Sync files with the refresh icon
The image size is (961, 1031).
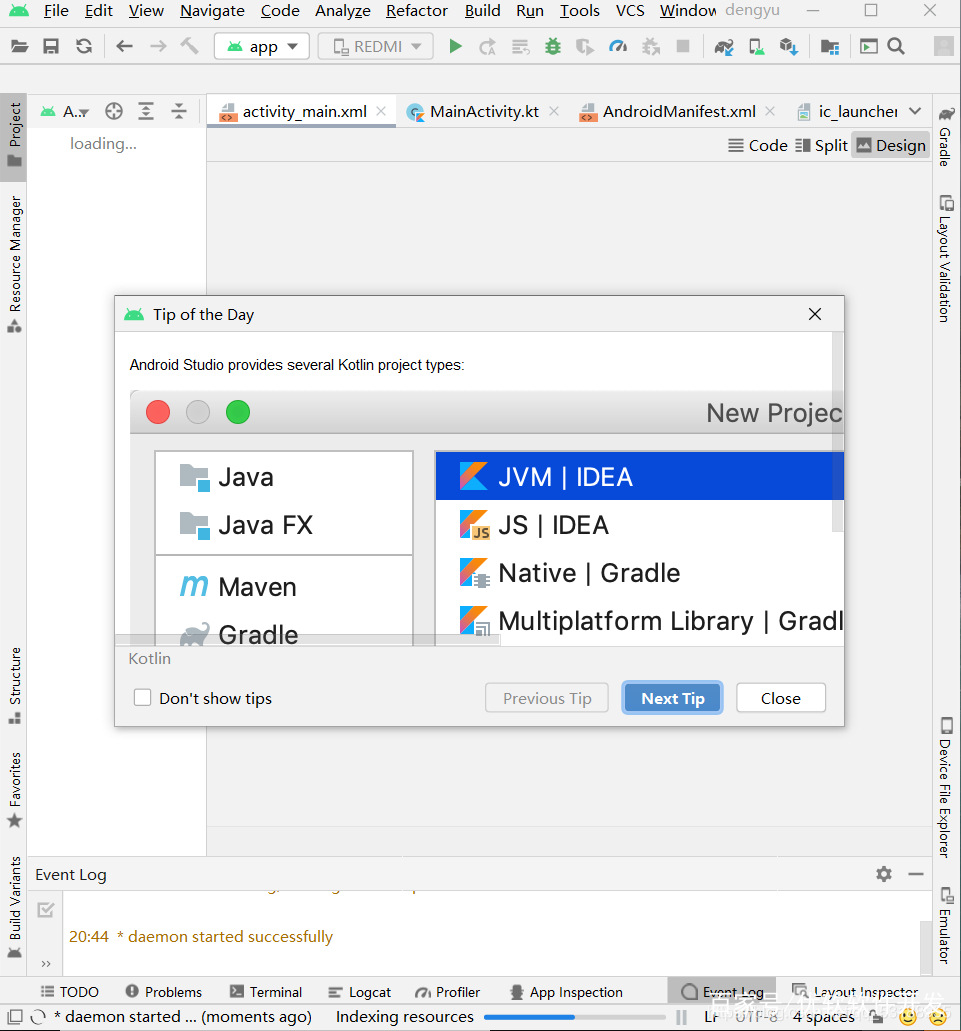point(83,47)
